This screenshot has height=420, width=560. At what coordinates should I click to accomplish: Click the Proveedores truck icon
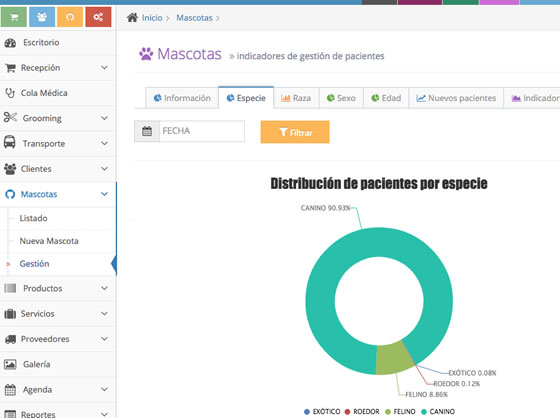point(10,339)
